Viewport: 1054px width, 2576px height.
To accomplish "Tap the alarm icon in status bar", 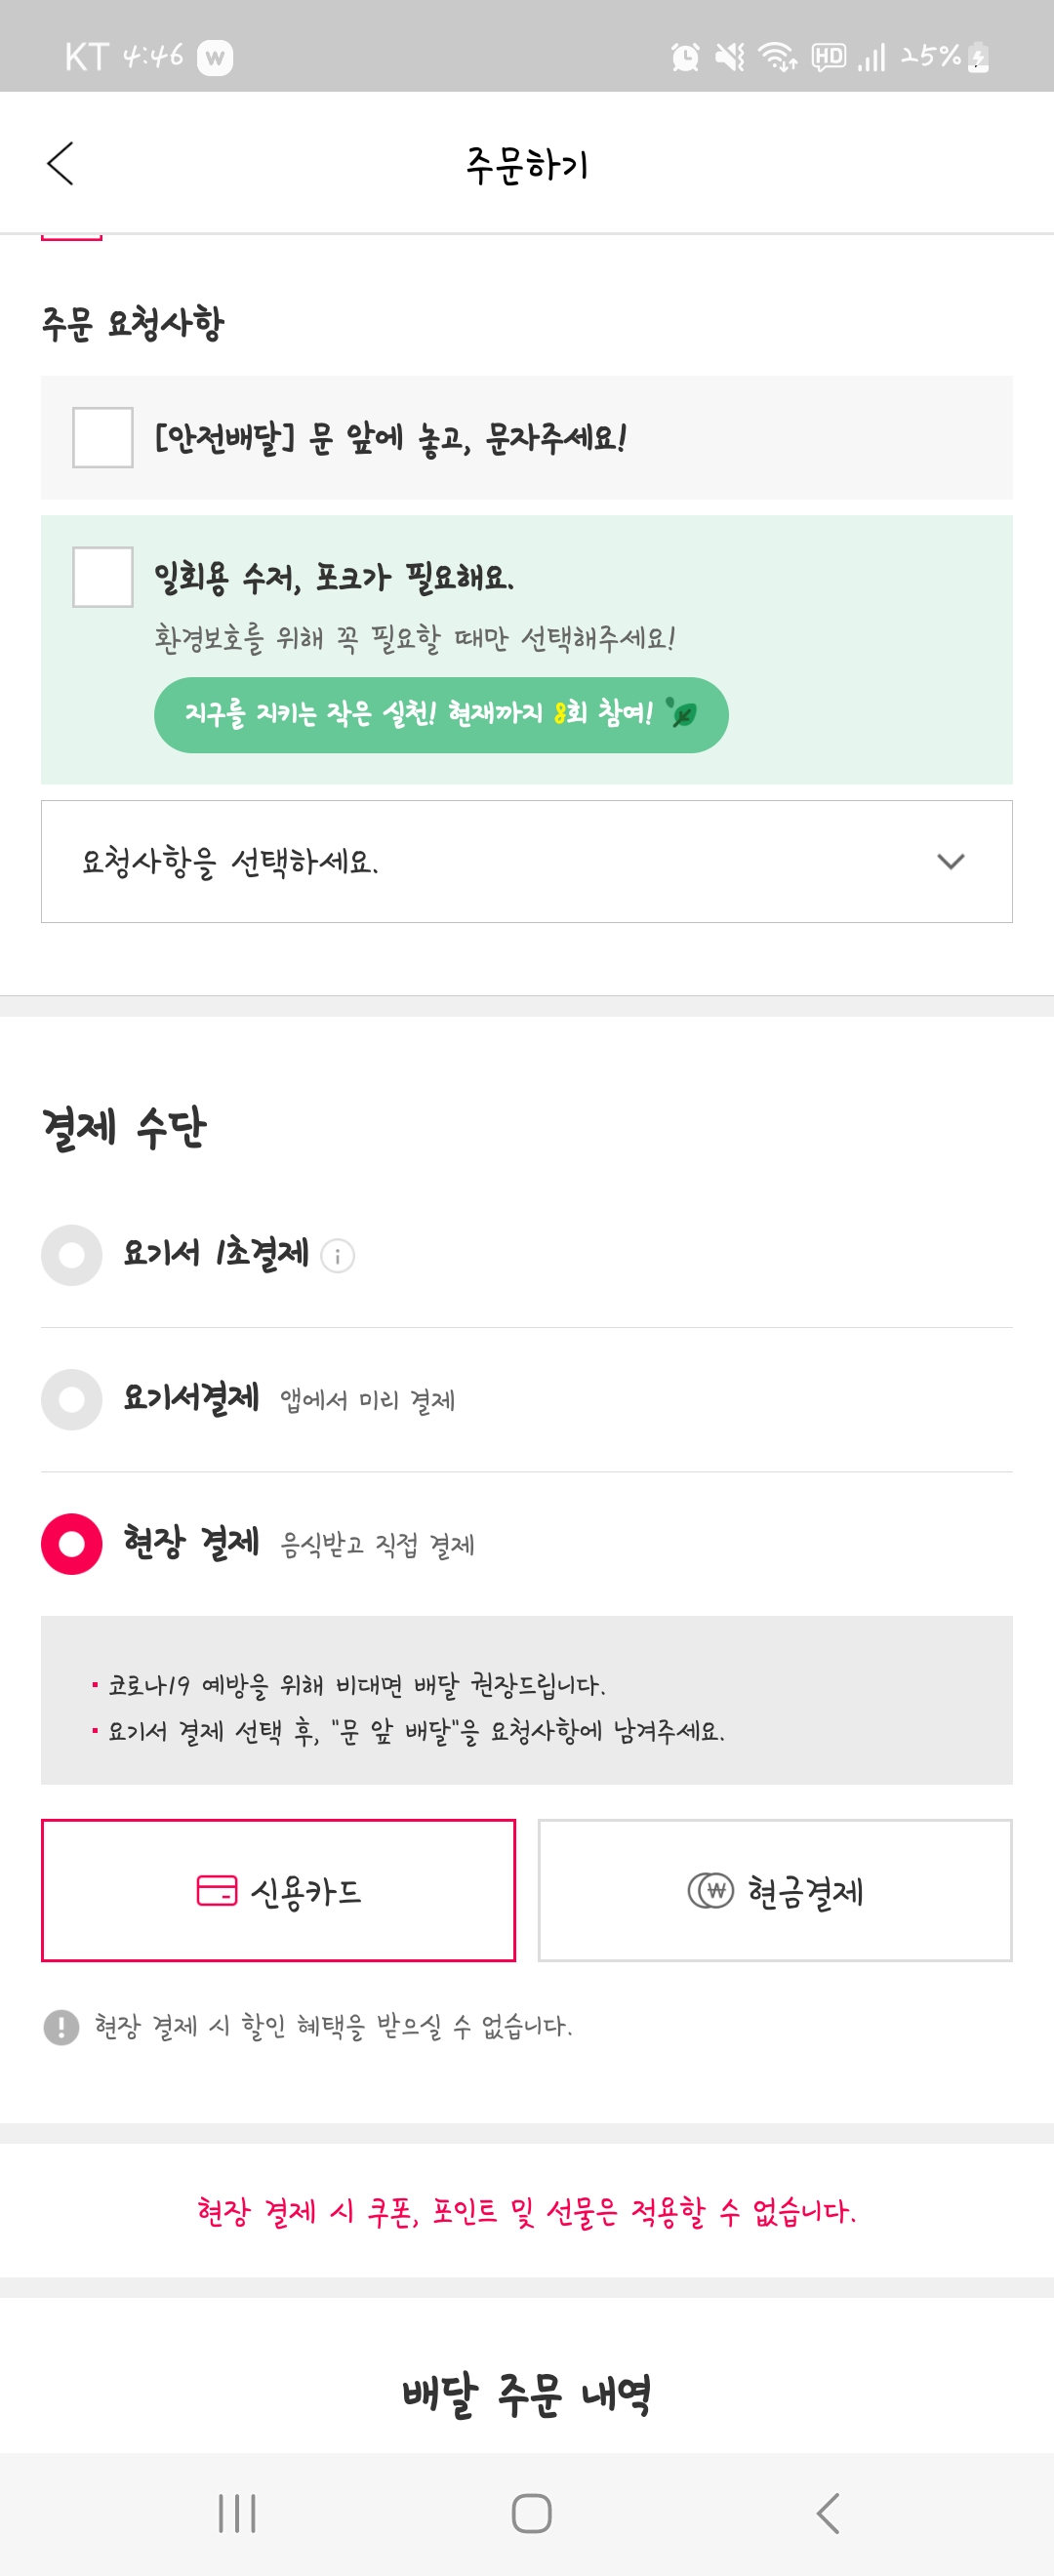I will (685, 57).
